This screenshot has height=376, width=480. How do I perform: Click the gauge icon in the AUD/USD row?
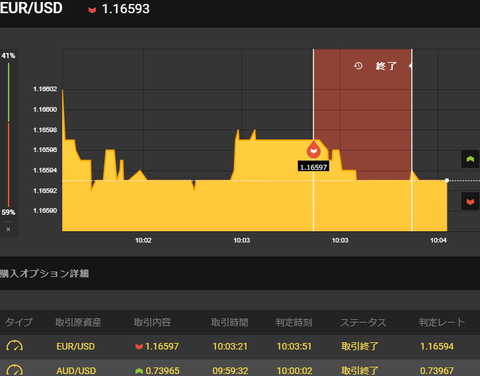pyautogui.click(x=15, y=370)
